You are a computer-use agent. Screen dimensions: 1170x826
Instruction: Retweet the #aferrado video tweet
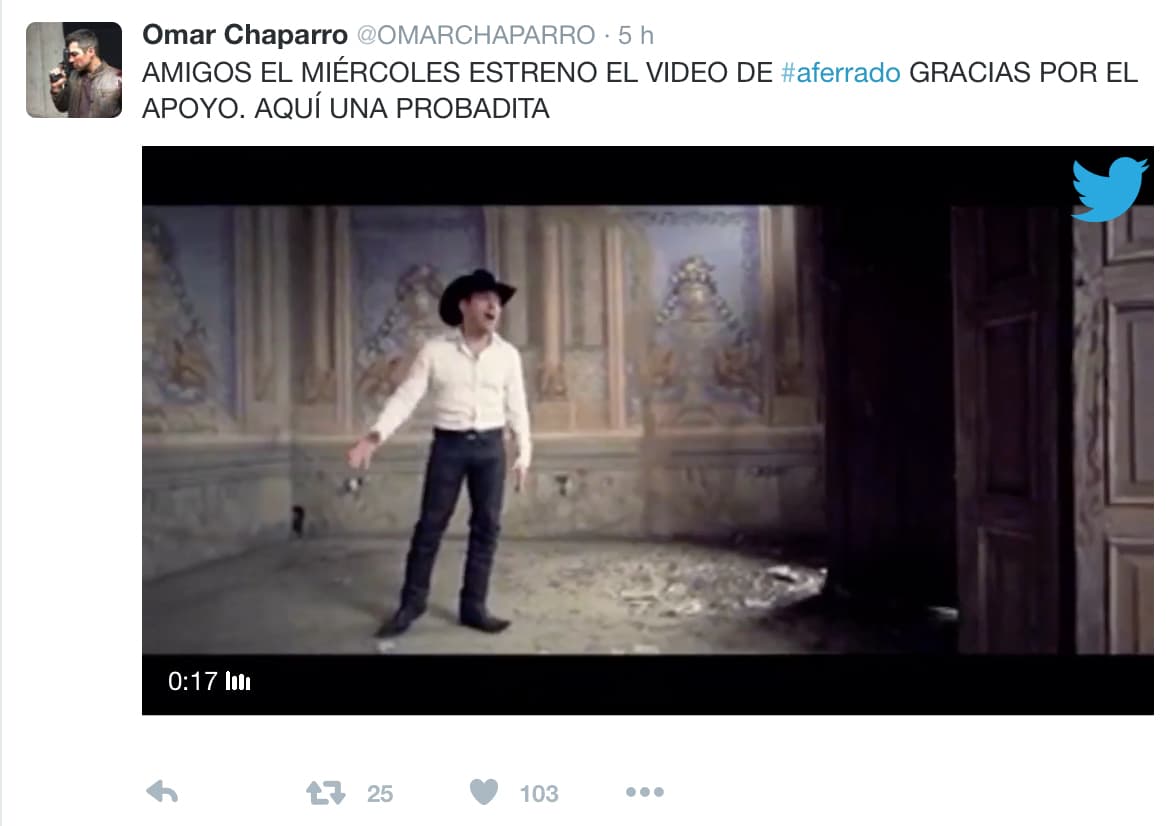click(326, 792)
